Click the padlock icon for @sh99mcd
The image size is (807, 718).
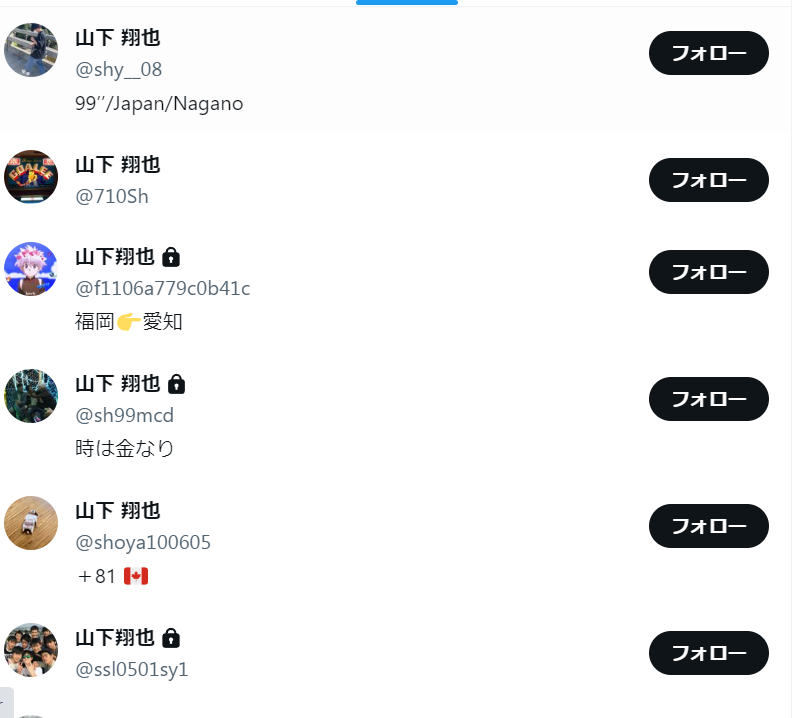point(176,384)
